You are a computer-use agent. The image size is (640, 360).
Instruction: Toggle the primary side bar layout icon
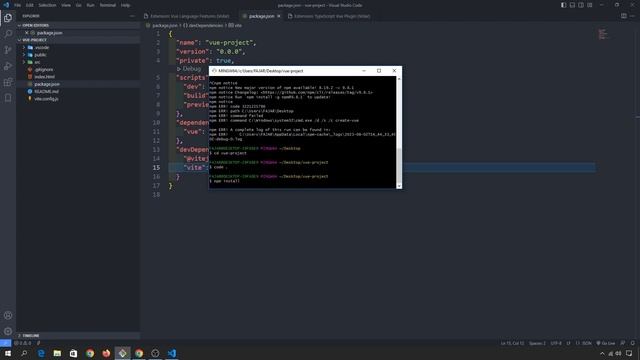pyautogui.click(x=564, y=5)
